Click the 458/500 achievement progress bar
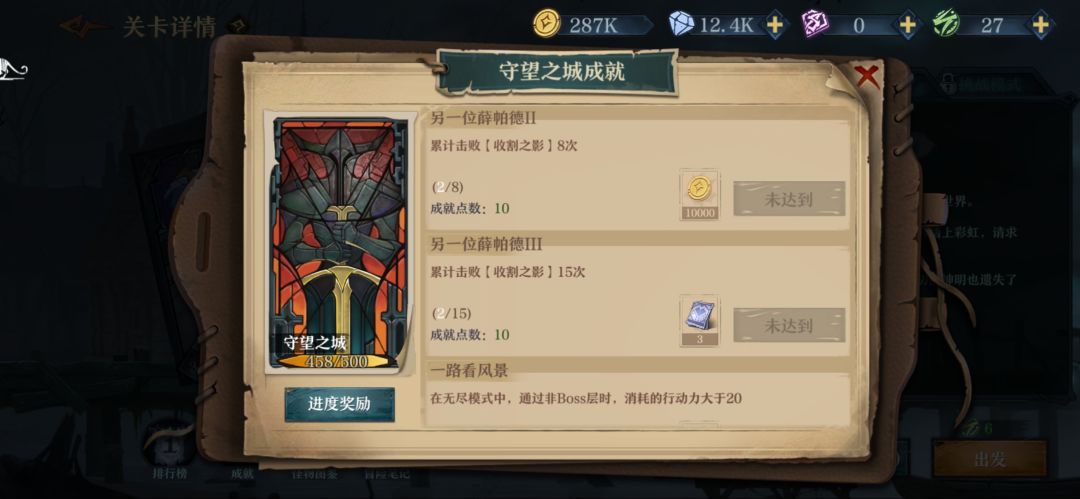This screenshot has height=499, width=1080. tap(338, 361)
